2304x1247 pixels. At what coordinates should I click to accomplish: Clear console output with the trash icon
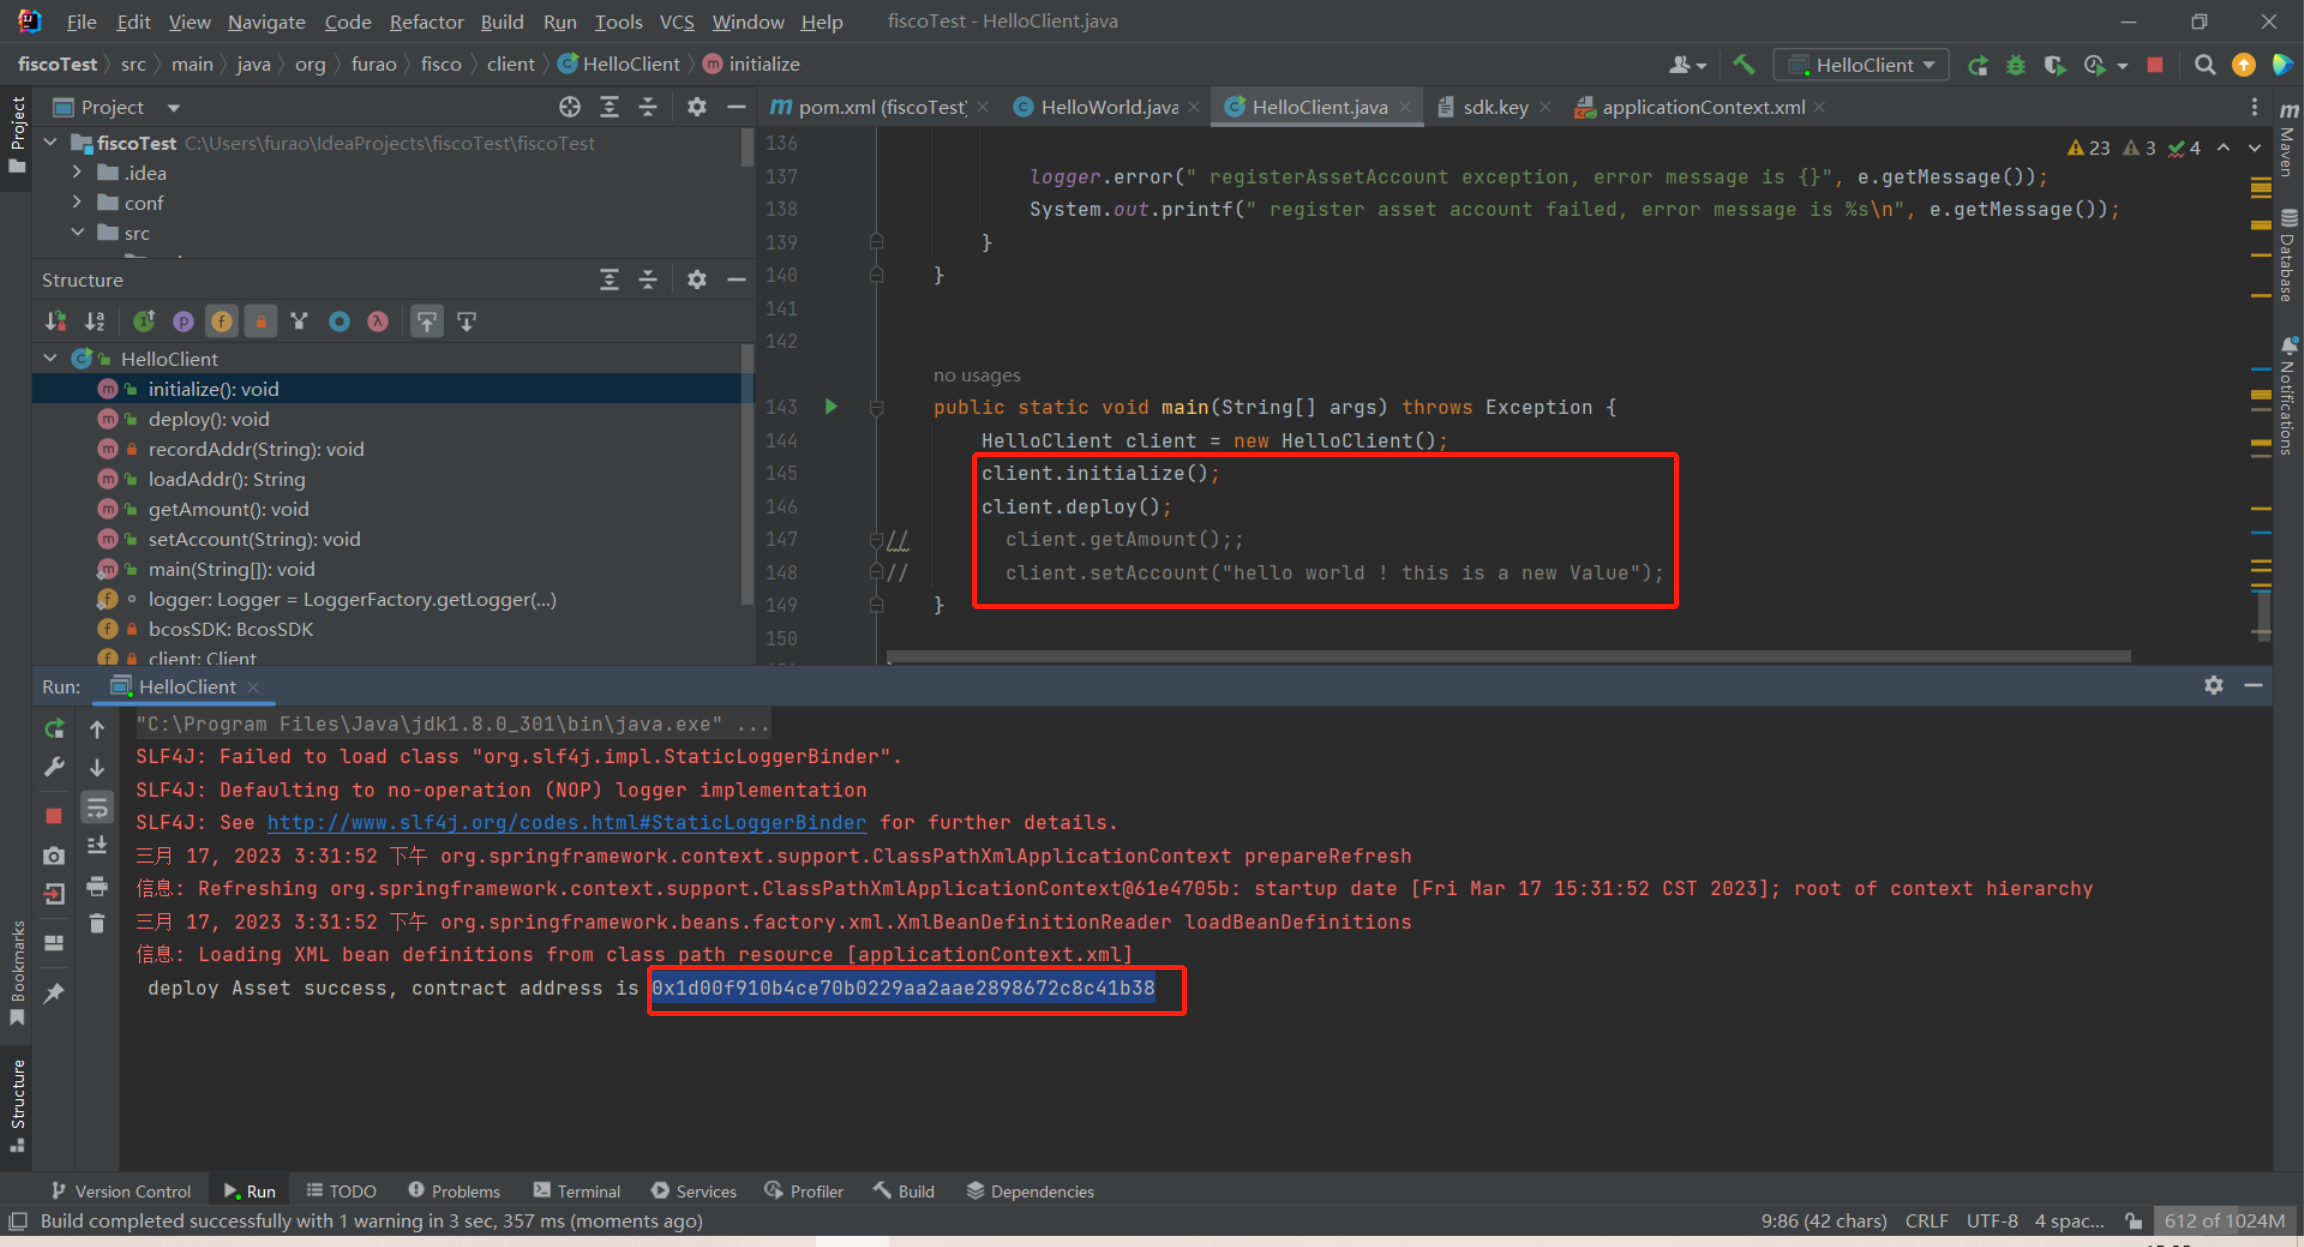tap(97, 923)
